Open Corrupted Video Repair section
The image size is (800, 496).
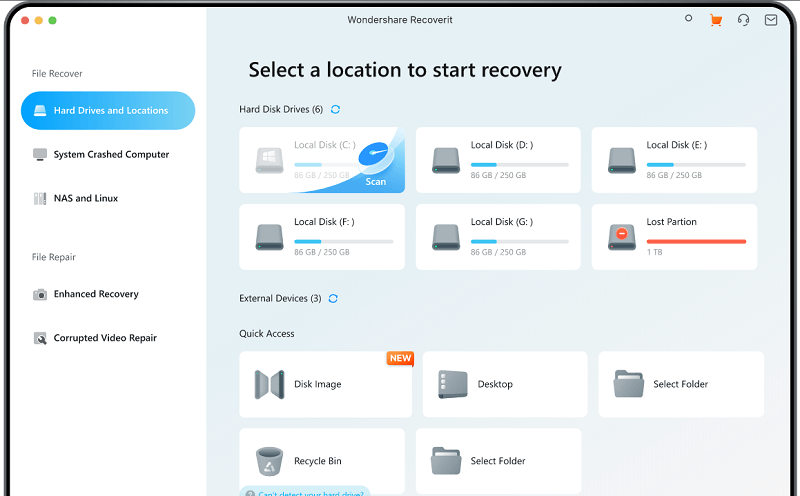(x=95, y=338)
